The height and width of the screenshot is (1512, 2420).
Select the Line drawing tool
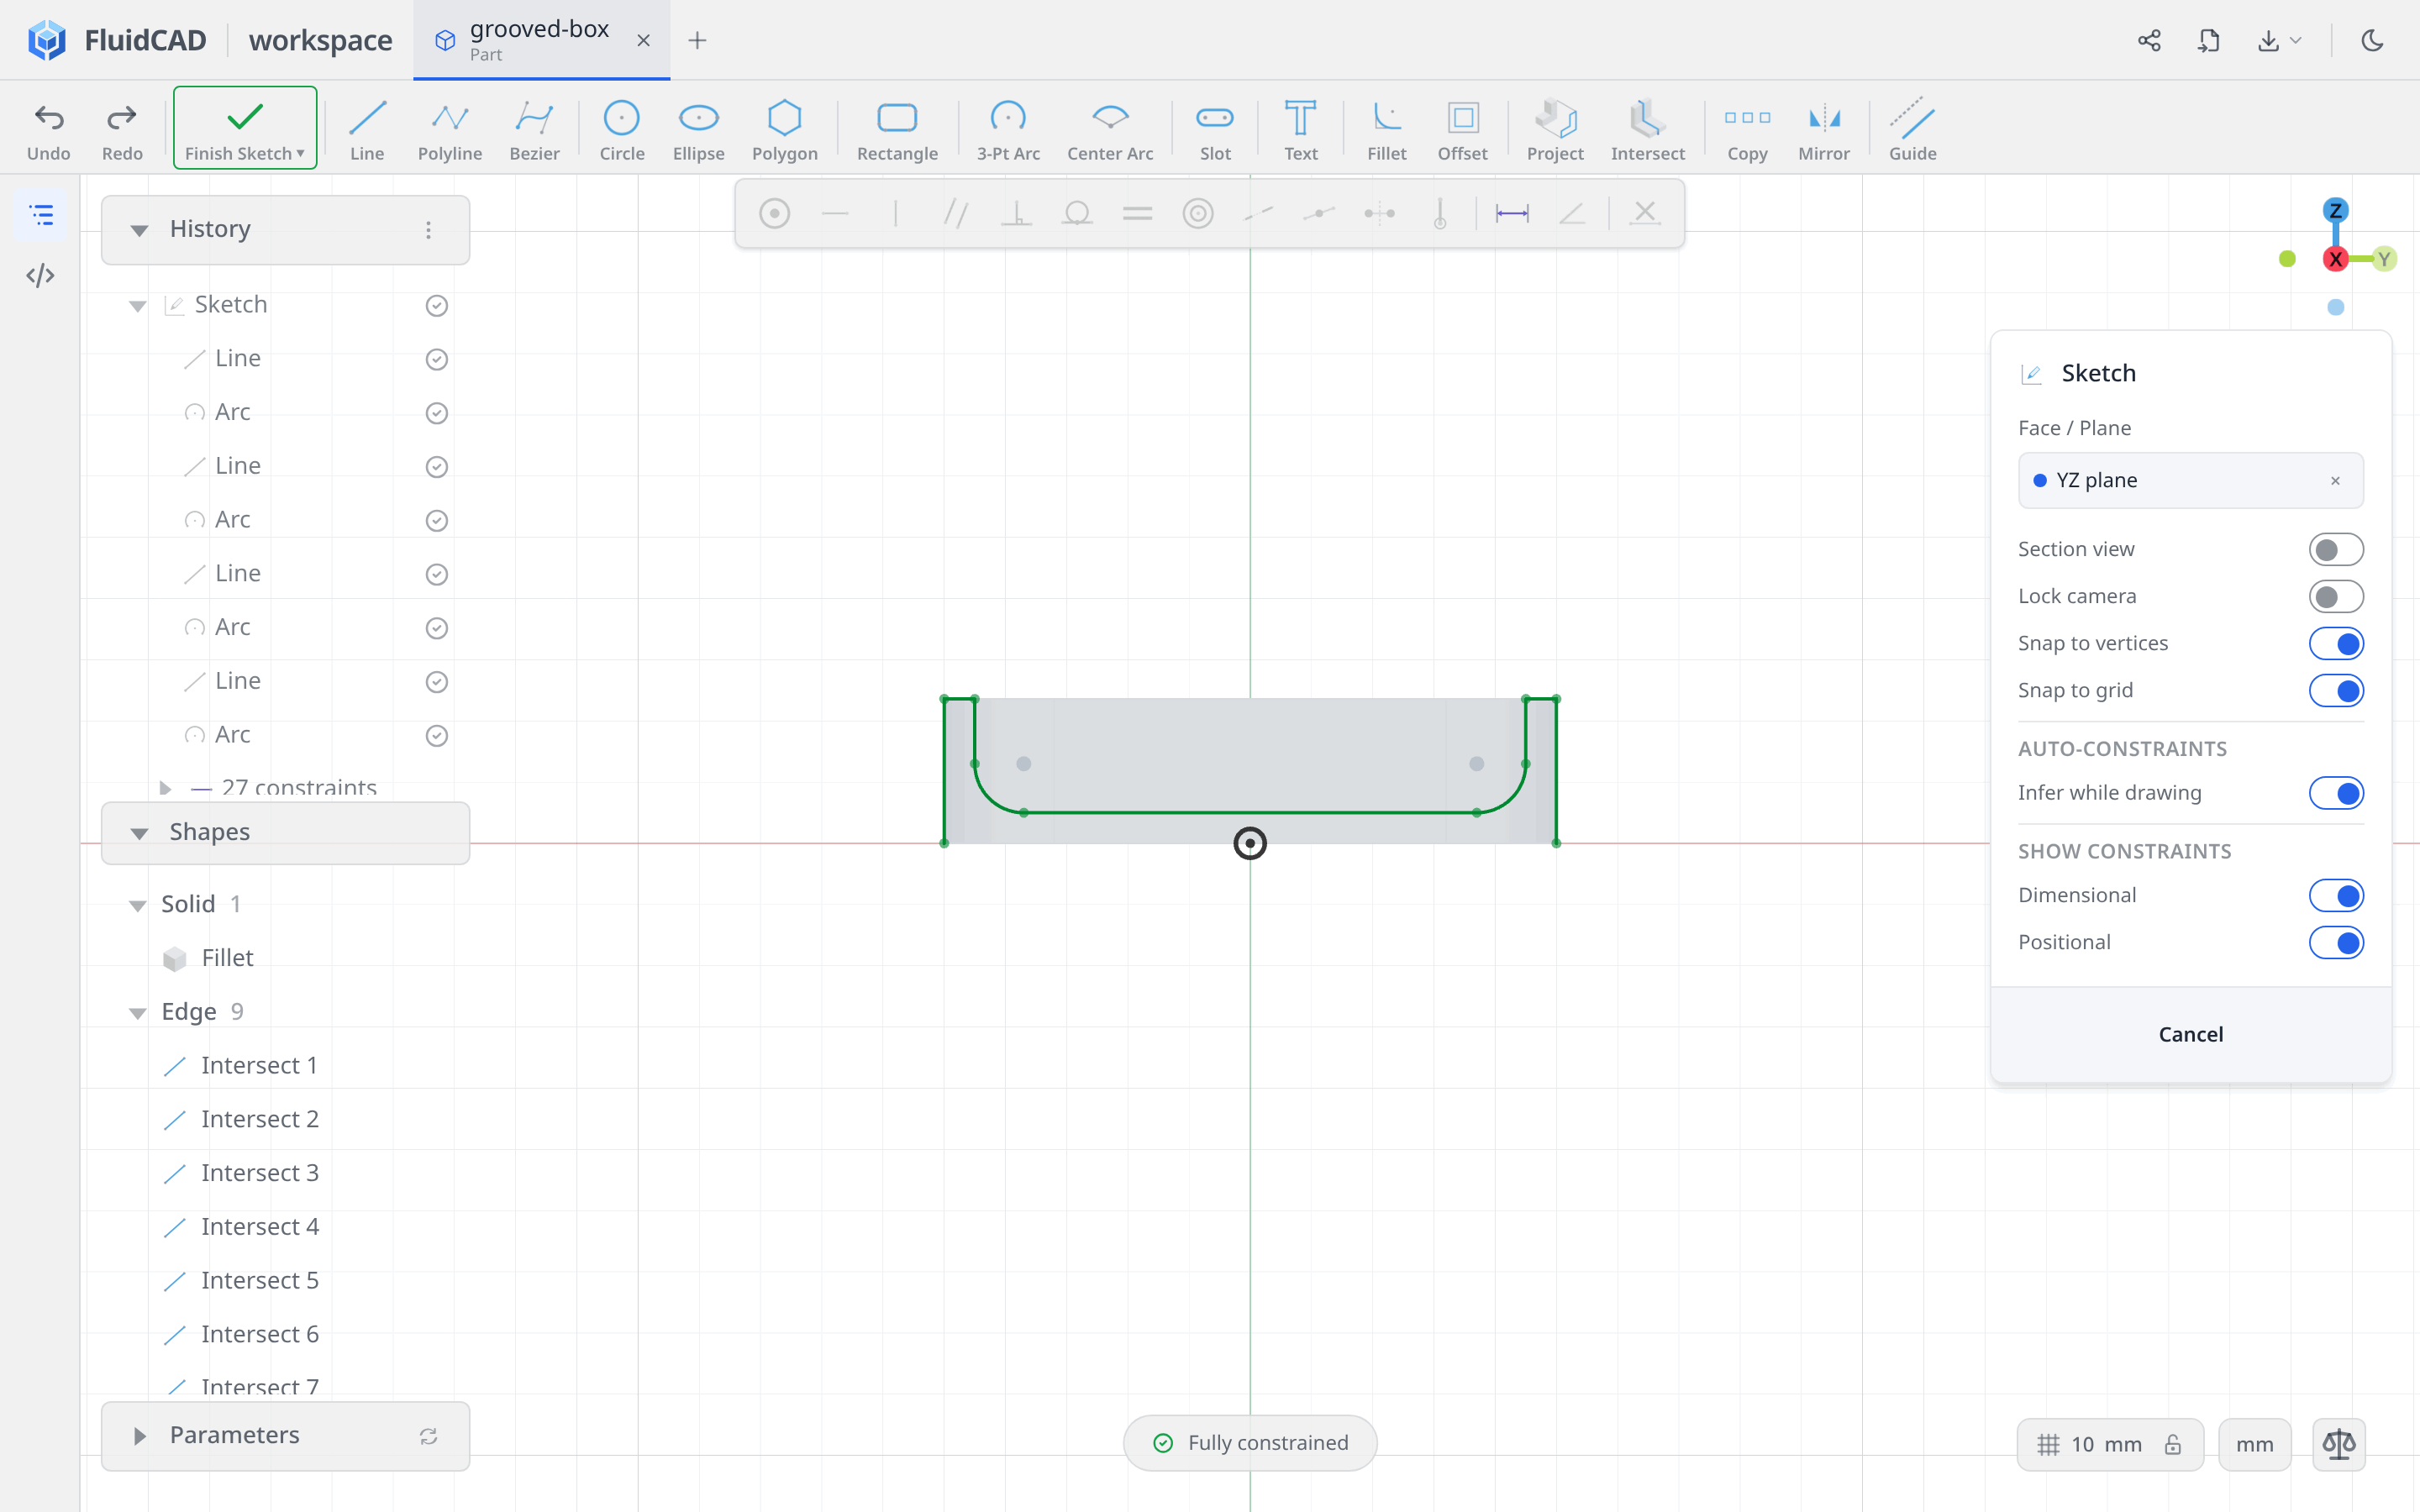[367, 130]
